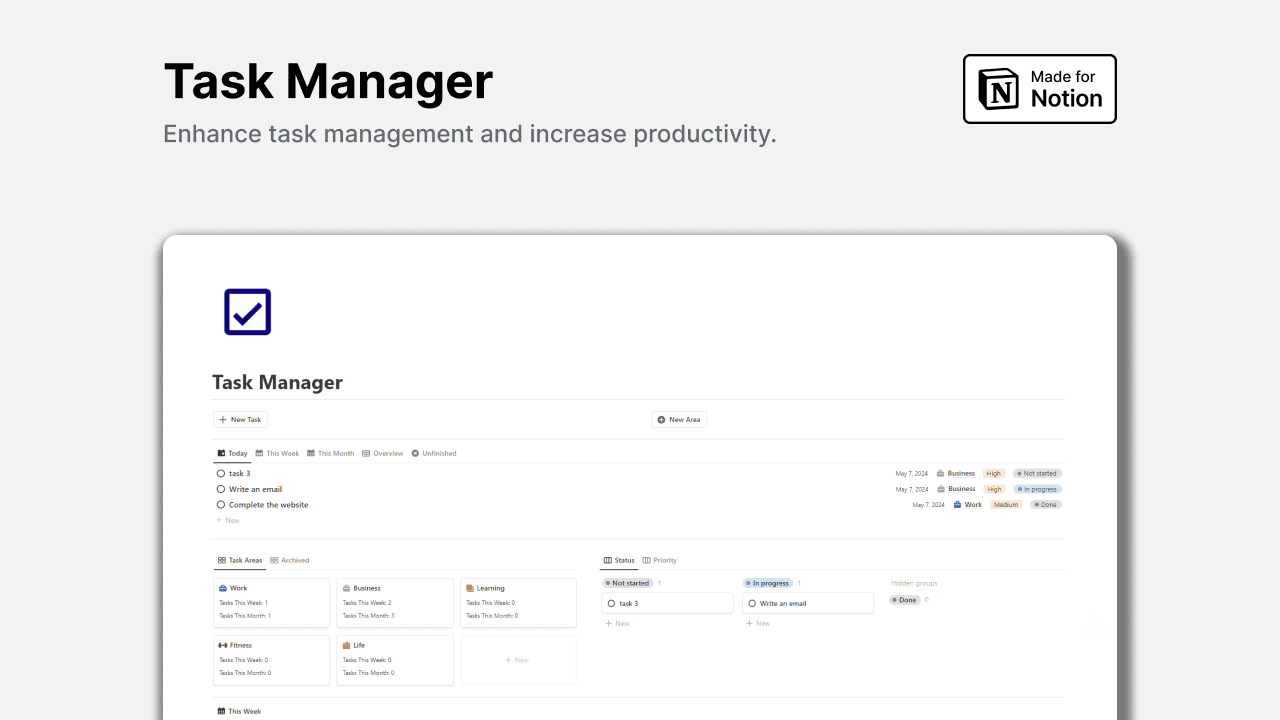The image size is (1280, 720).
Task: Add a new task under In progress
Action: [758, 623]
